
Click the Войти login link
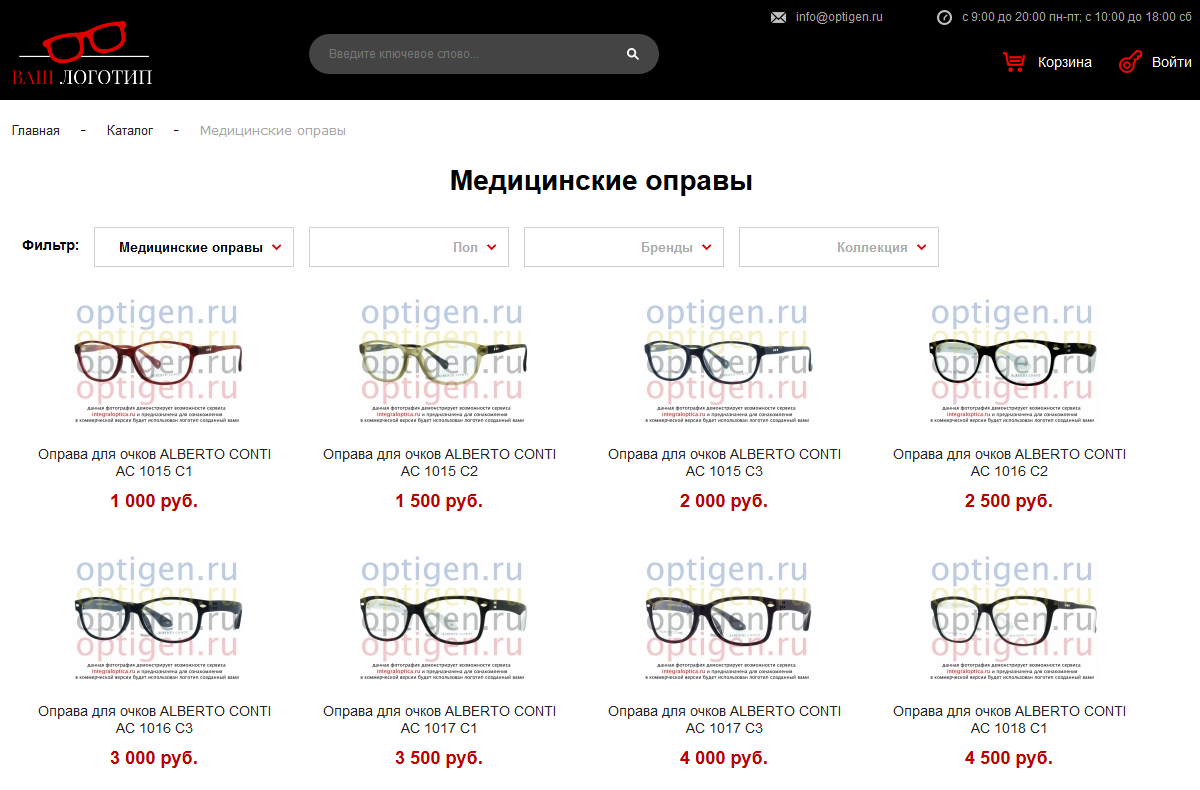click(1171, 62)
